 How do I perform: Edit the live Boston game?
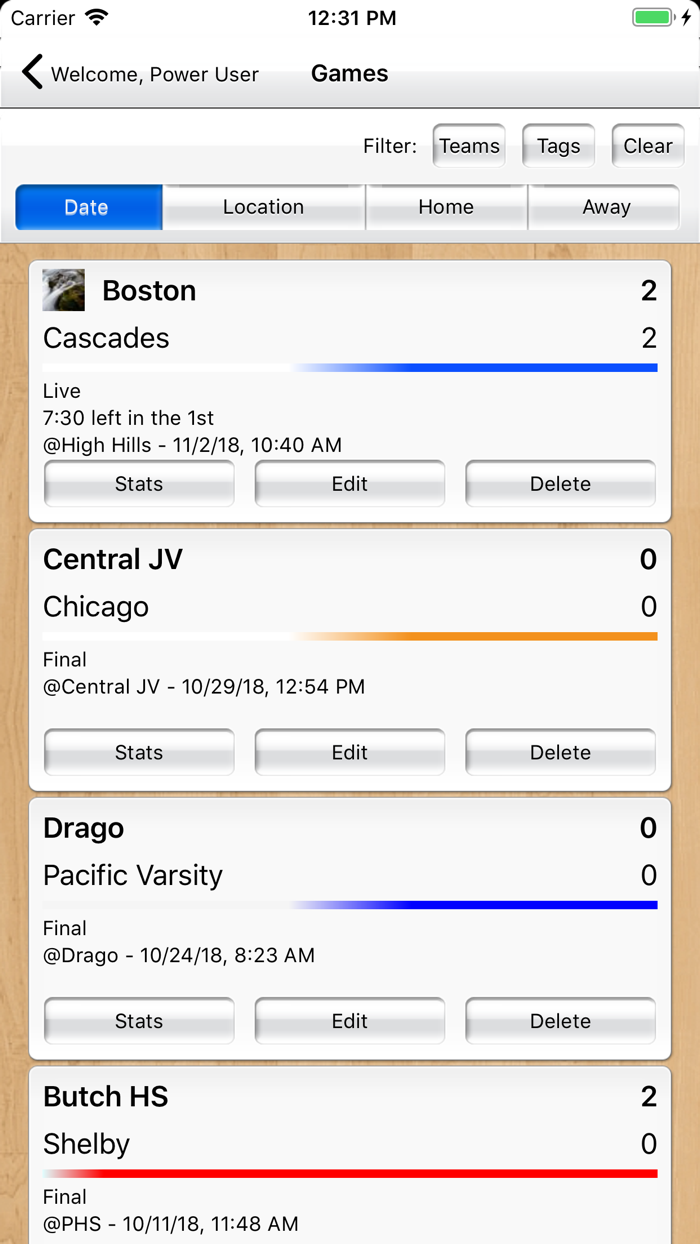pyautogui.click(x=349, y=483)
